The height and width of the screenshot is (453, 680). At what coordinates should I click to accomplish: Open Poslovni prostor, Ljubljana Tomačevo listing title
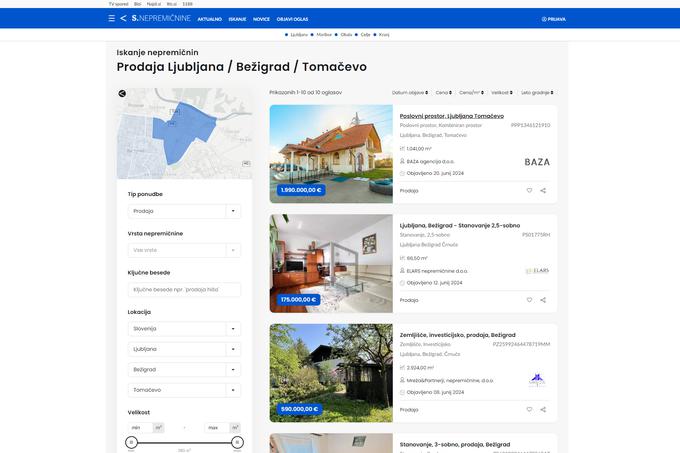coord(451,116)
